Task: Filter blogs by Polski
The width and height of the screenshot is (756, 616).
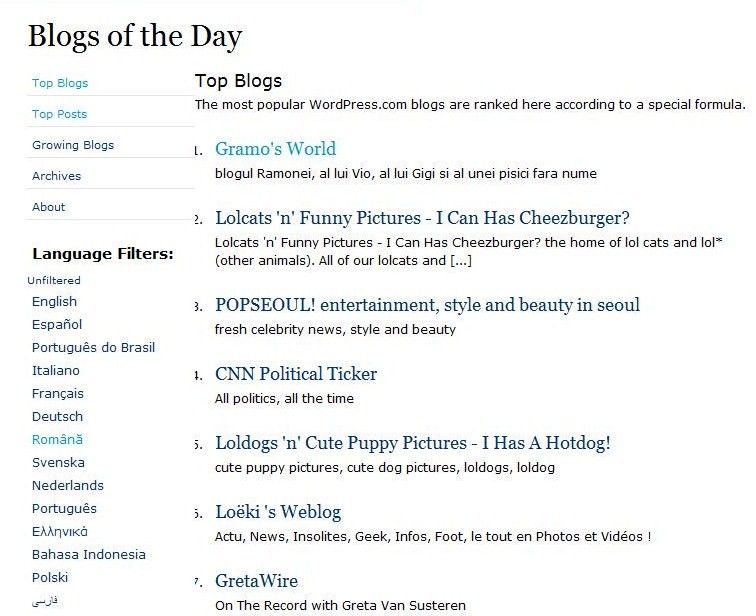Action: tap(50, 578)
